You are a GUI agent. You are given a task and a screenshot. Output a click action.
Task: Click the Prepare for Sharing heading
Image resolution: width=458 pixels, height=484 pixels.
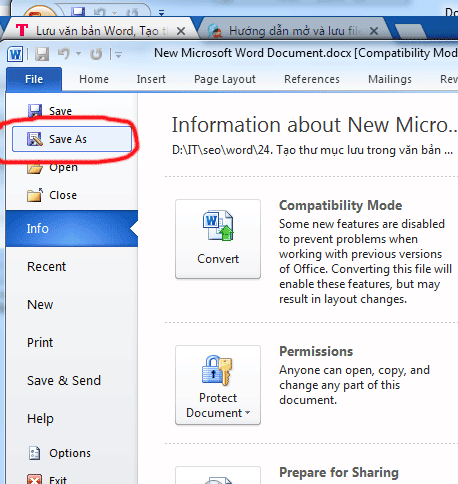click(339, 473)
